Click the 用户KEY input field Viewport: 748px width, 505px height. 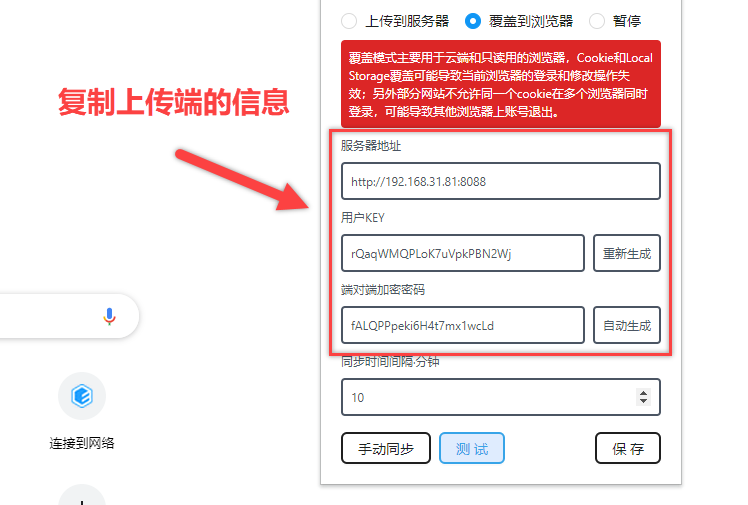(x=463, y=253)
